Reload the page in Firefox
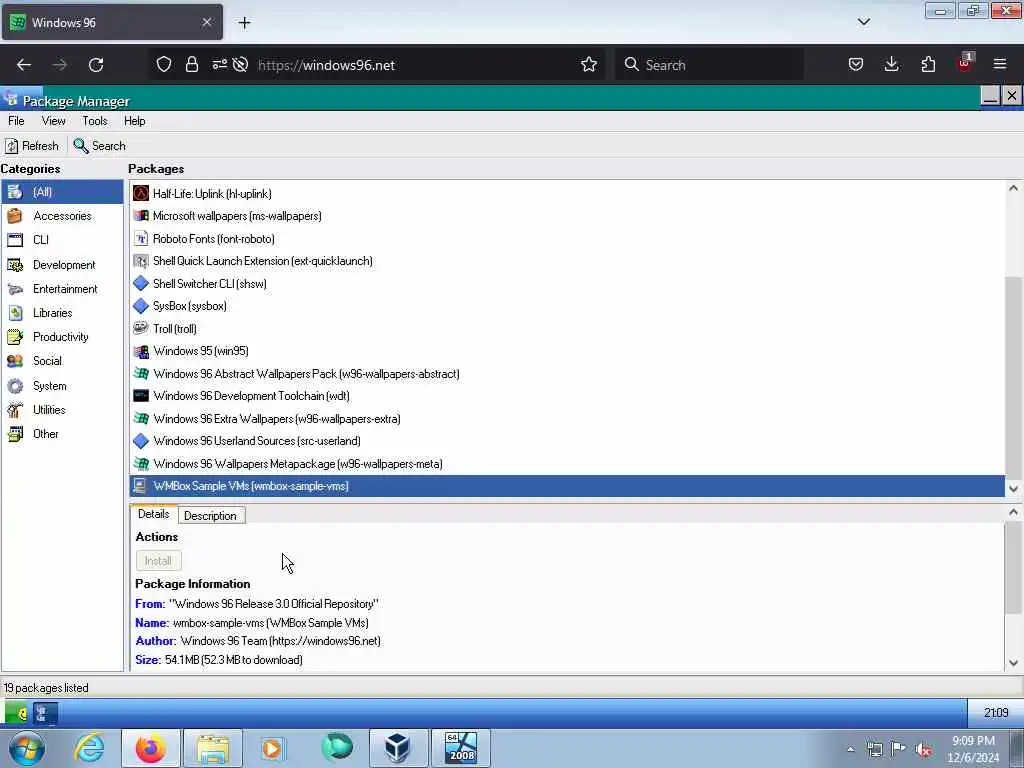Image resolution: width=1024 pixels, height=768 pixels. [96, 65]
